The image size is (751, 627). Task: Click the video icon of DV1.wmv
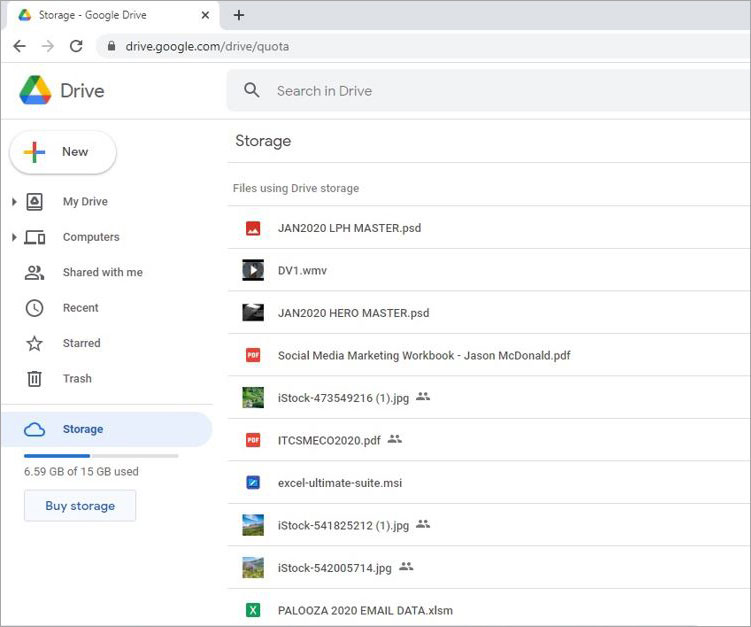click(x=253, y=270)
